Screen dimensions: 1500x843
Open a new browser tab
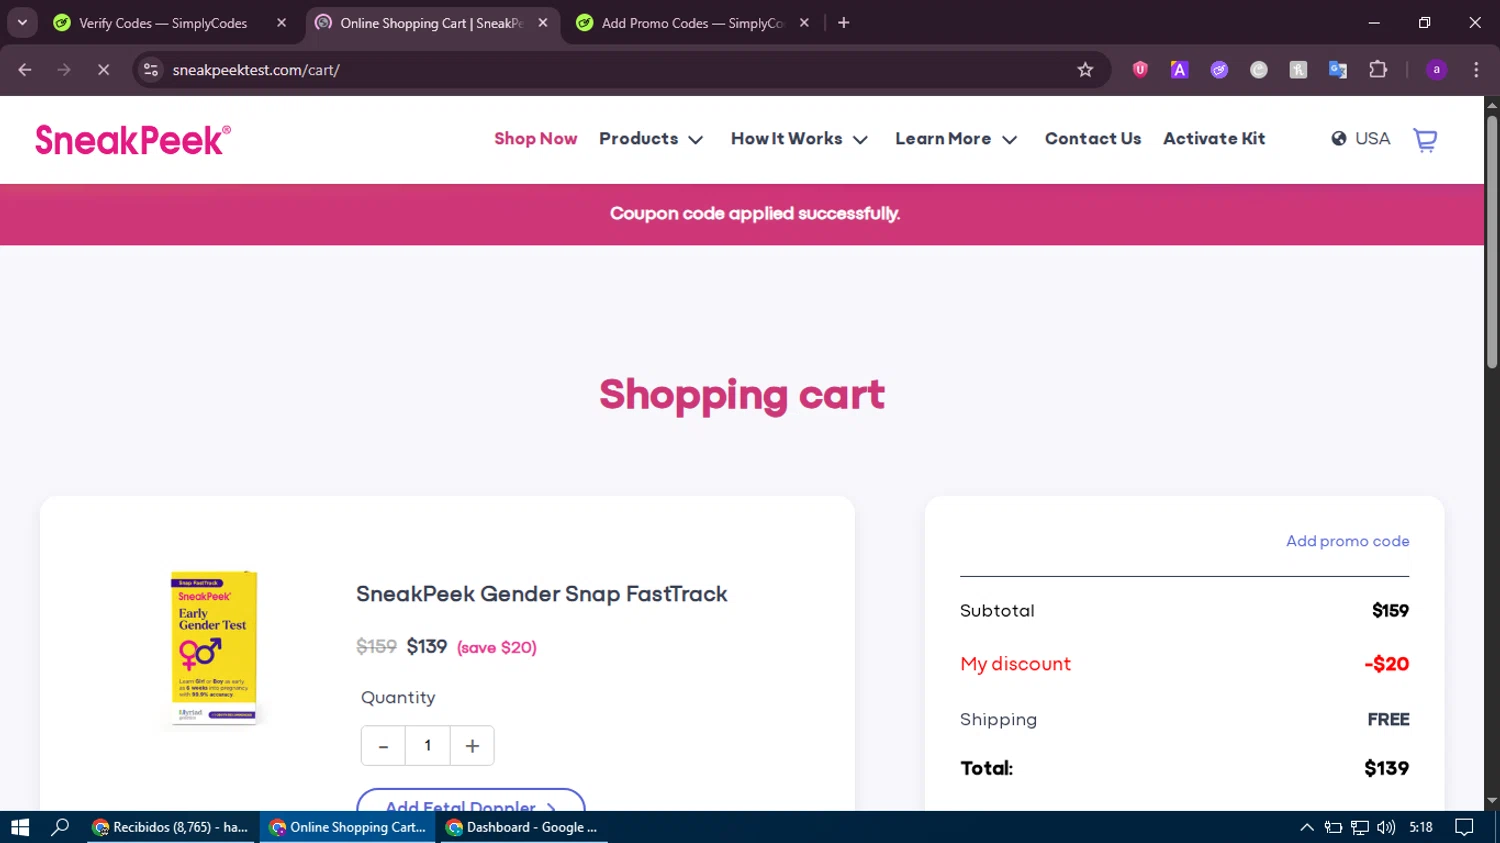844,23
